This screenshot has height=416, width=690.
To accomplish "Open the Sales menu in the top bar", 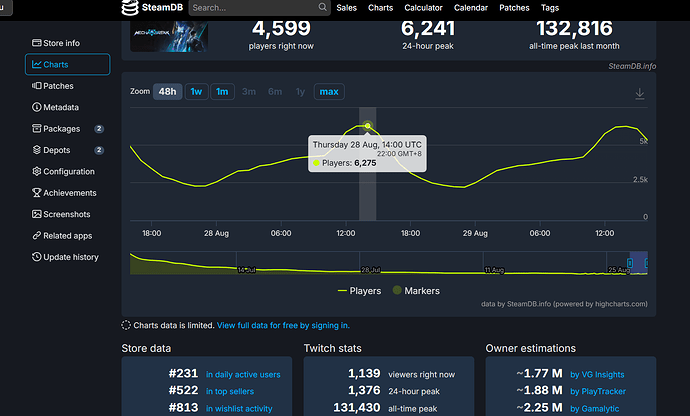I will [x=346, y=8].
